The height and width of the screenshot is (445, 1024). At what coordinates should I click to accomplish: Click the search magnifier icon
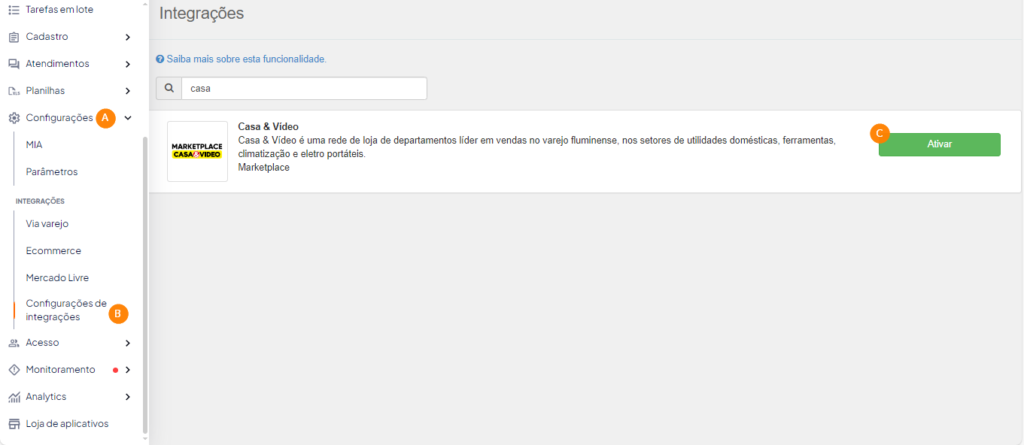pyautogui.click(x=168, y=88)
